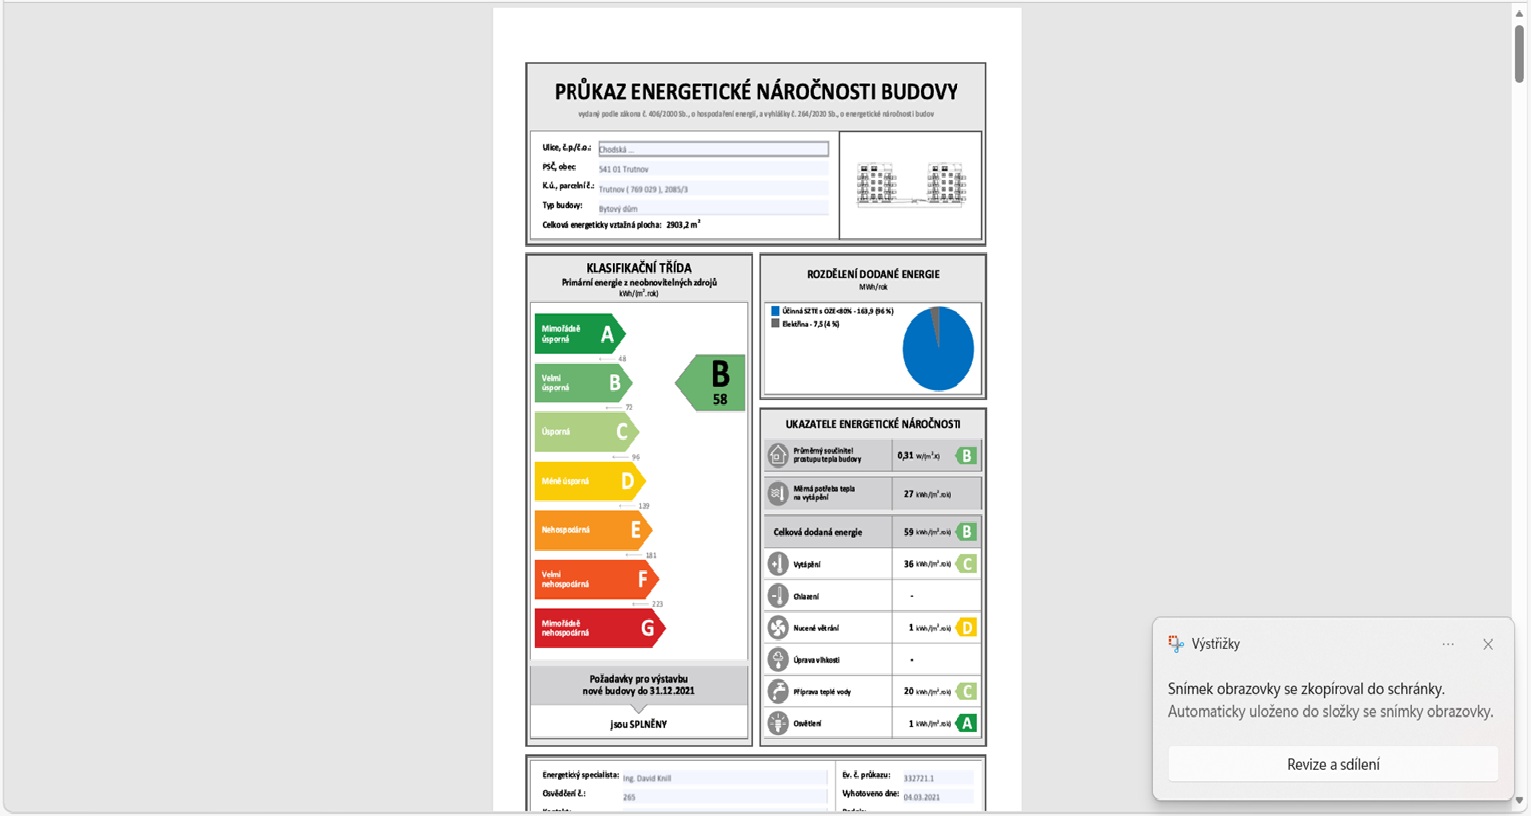
Task: Click the Chlazení cooling thermometer icon
Action: (778, 596)
